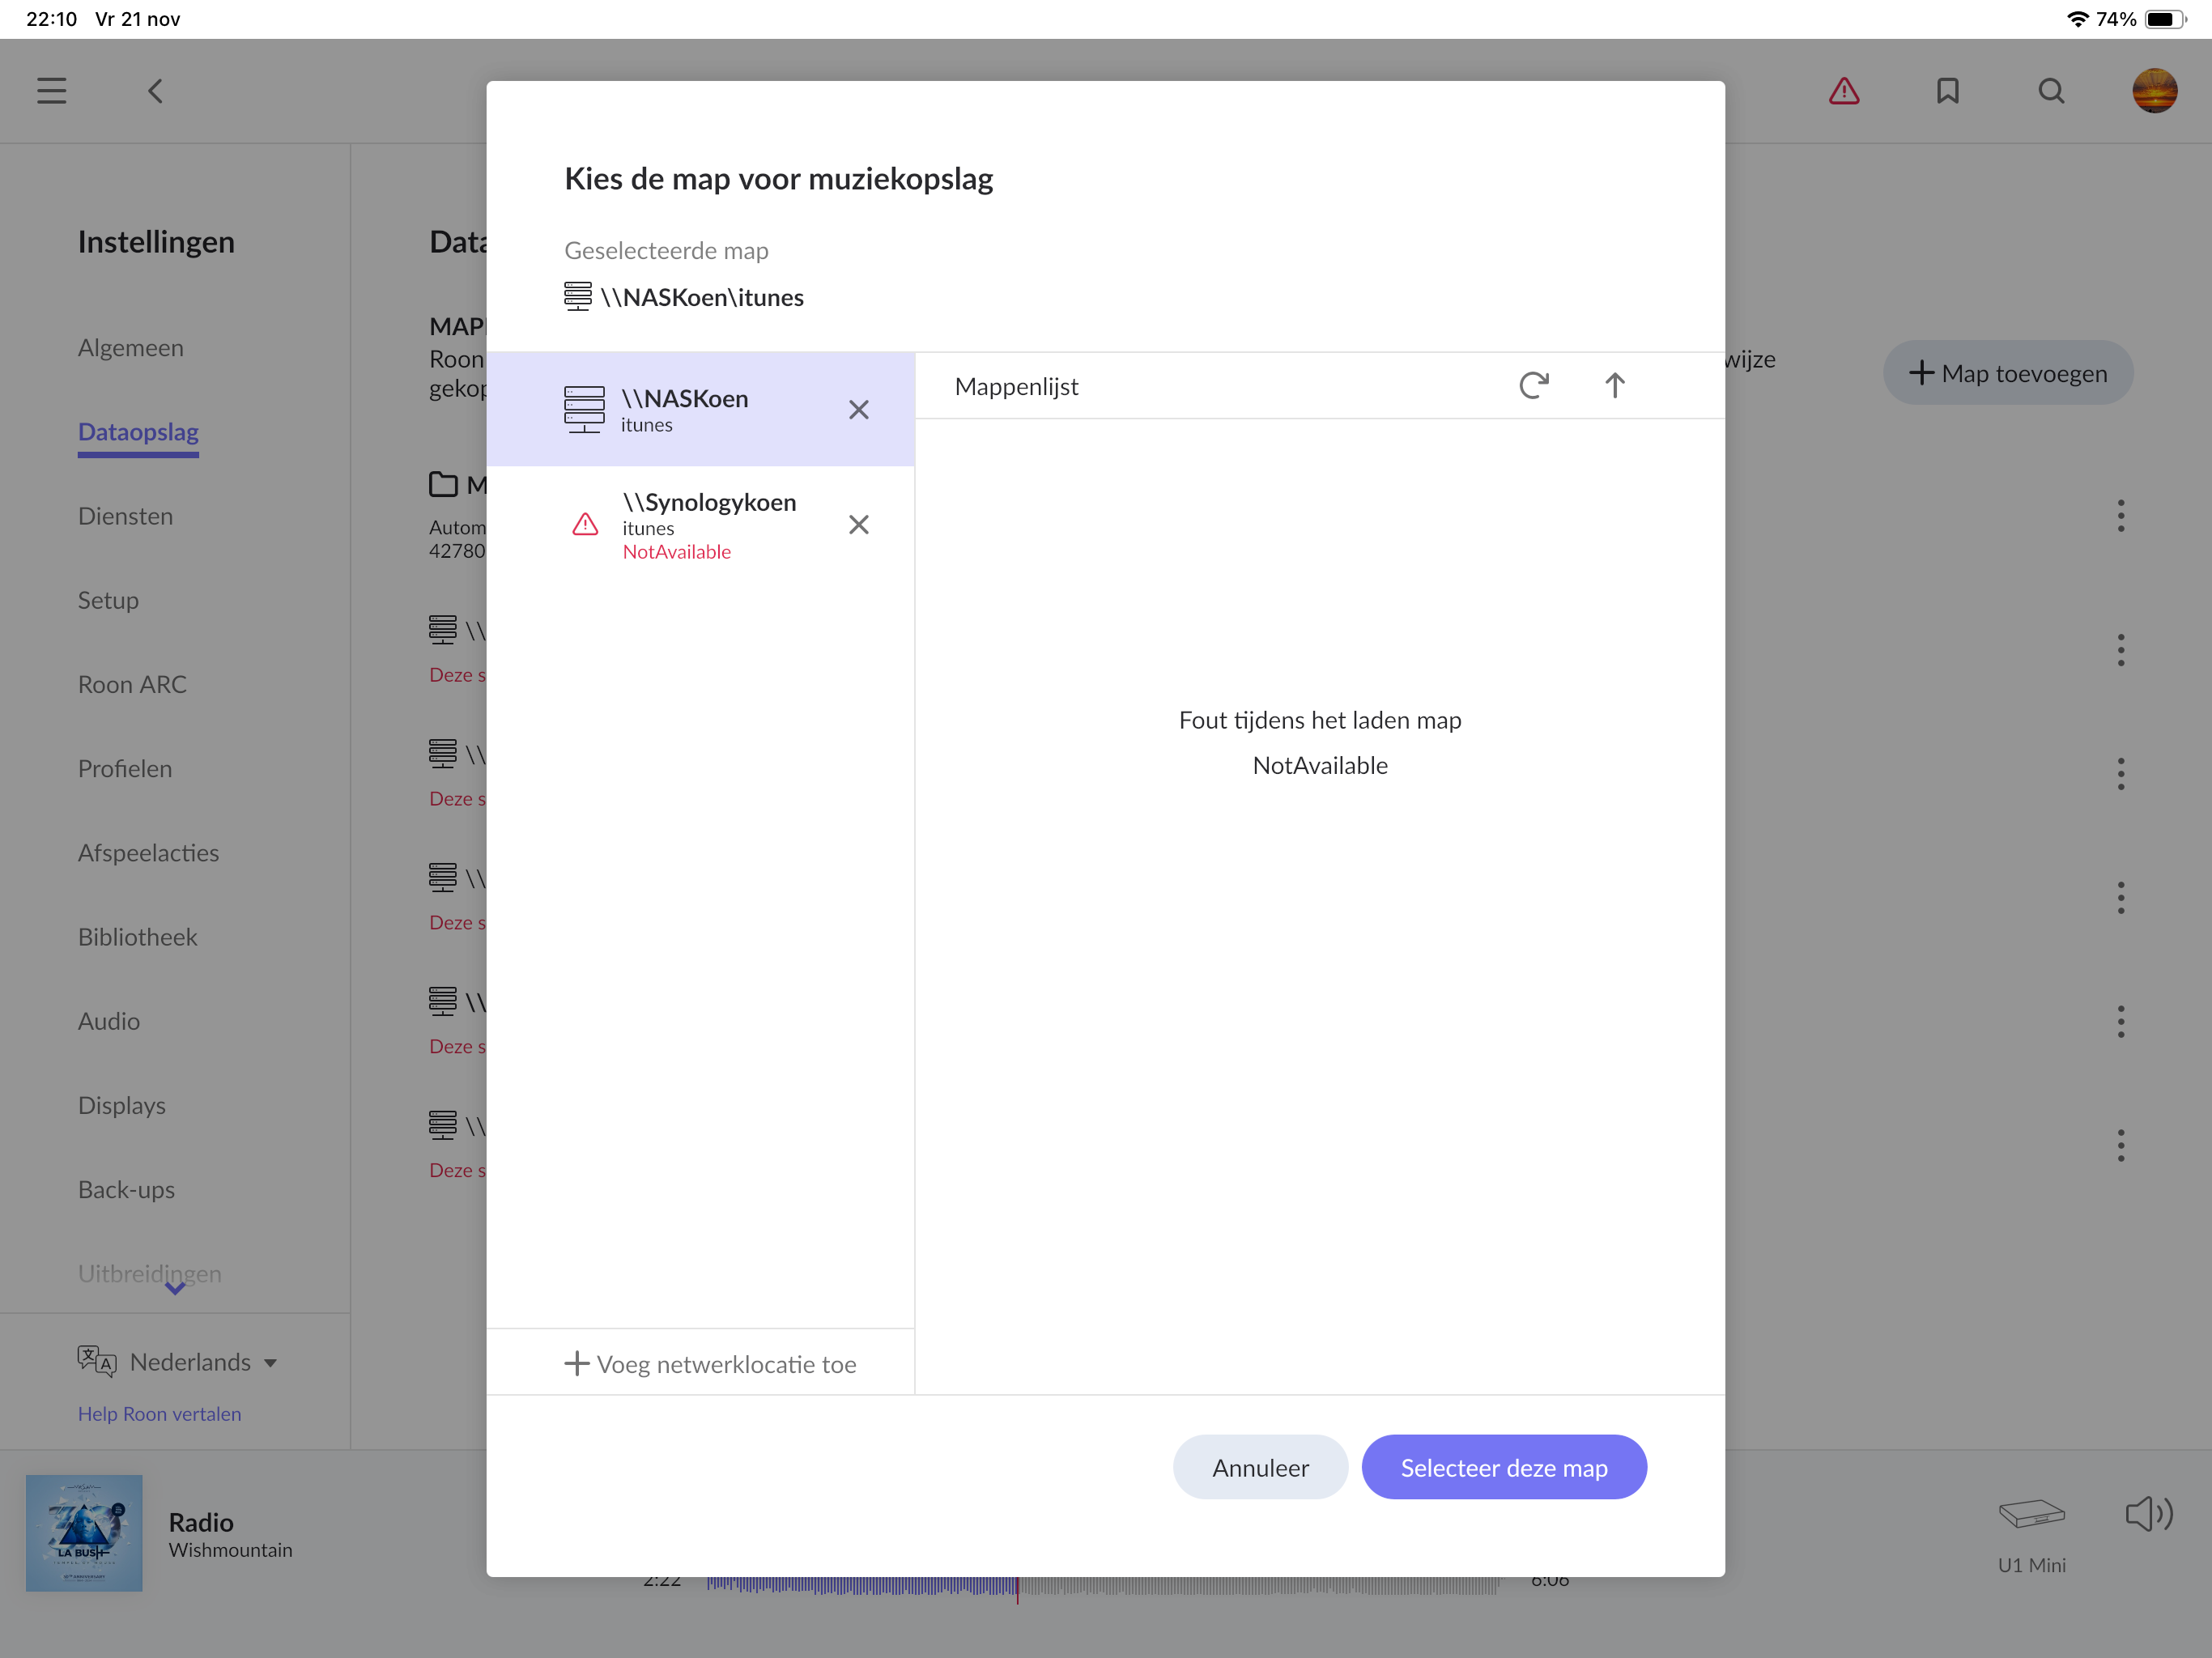Click Voeg netwerklocatie toe
The width and height of the screenshot is (2212, 1658).
click(711, 1364)
